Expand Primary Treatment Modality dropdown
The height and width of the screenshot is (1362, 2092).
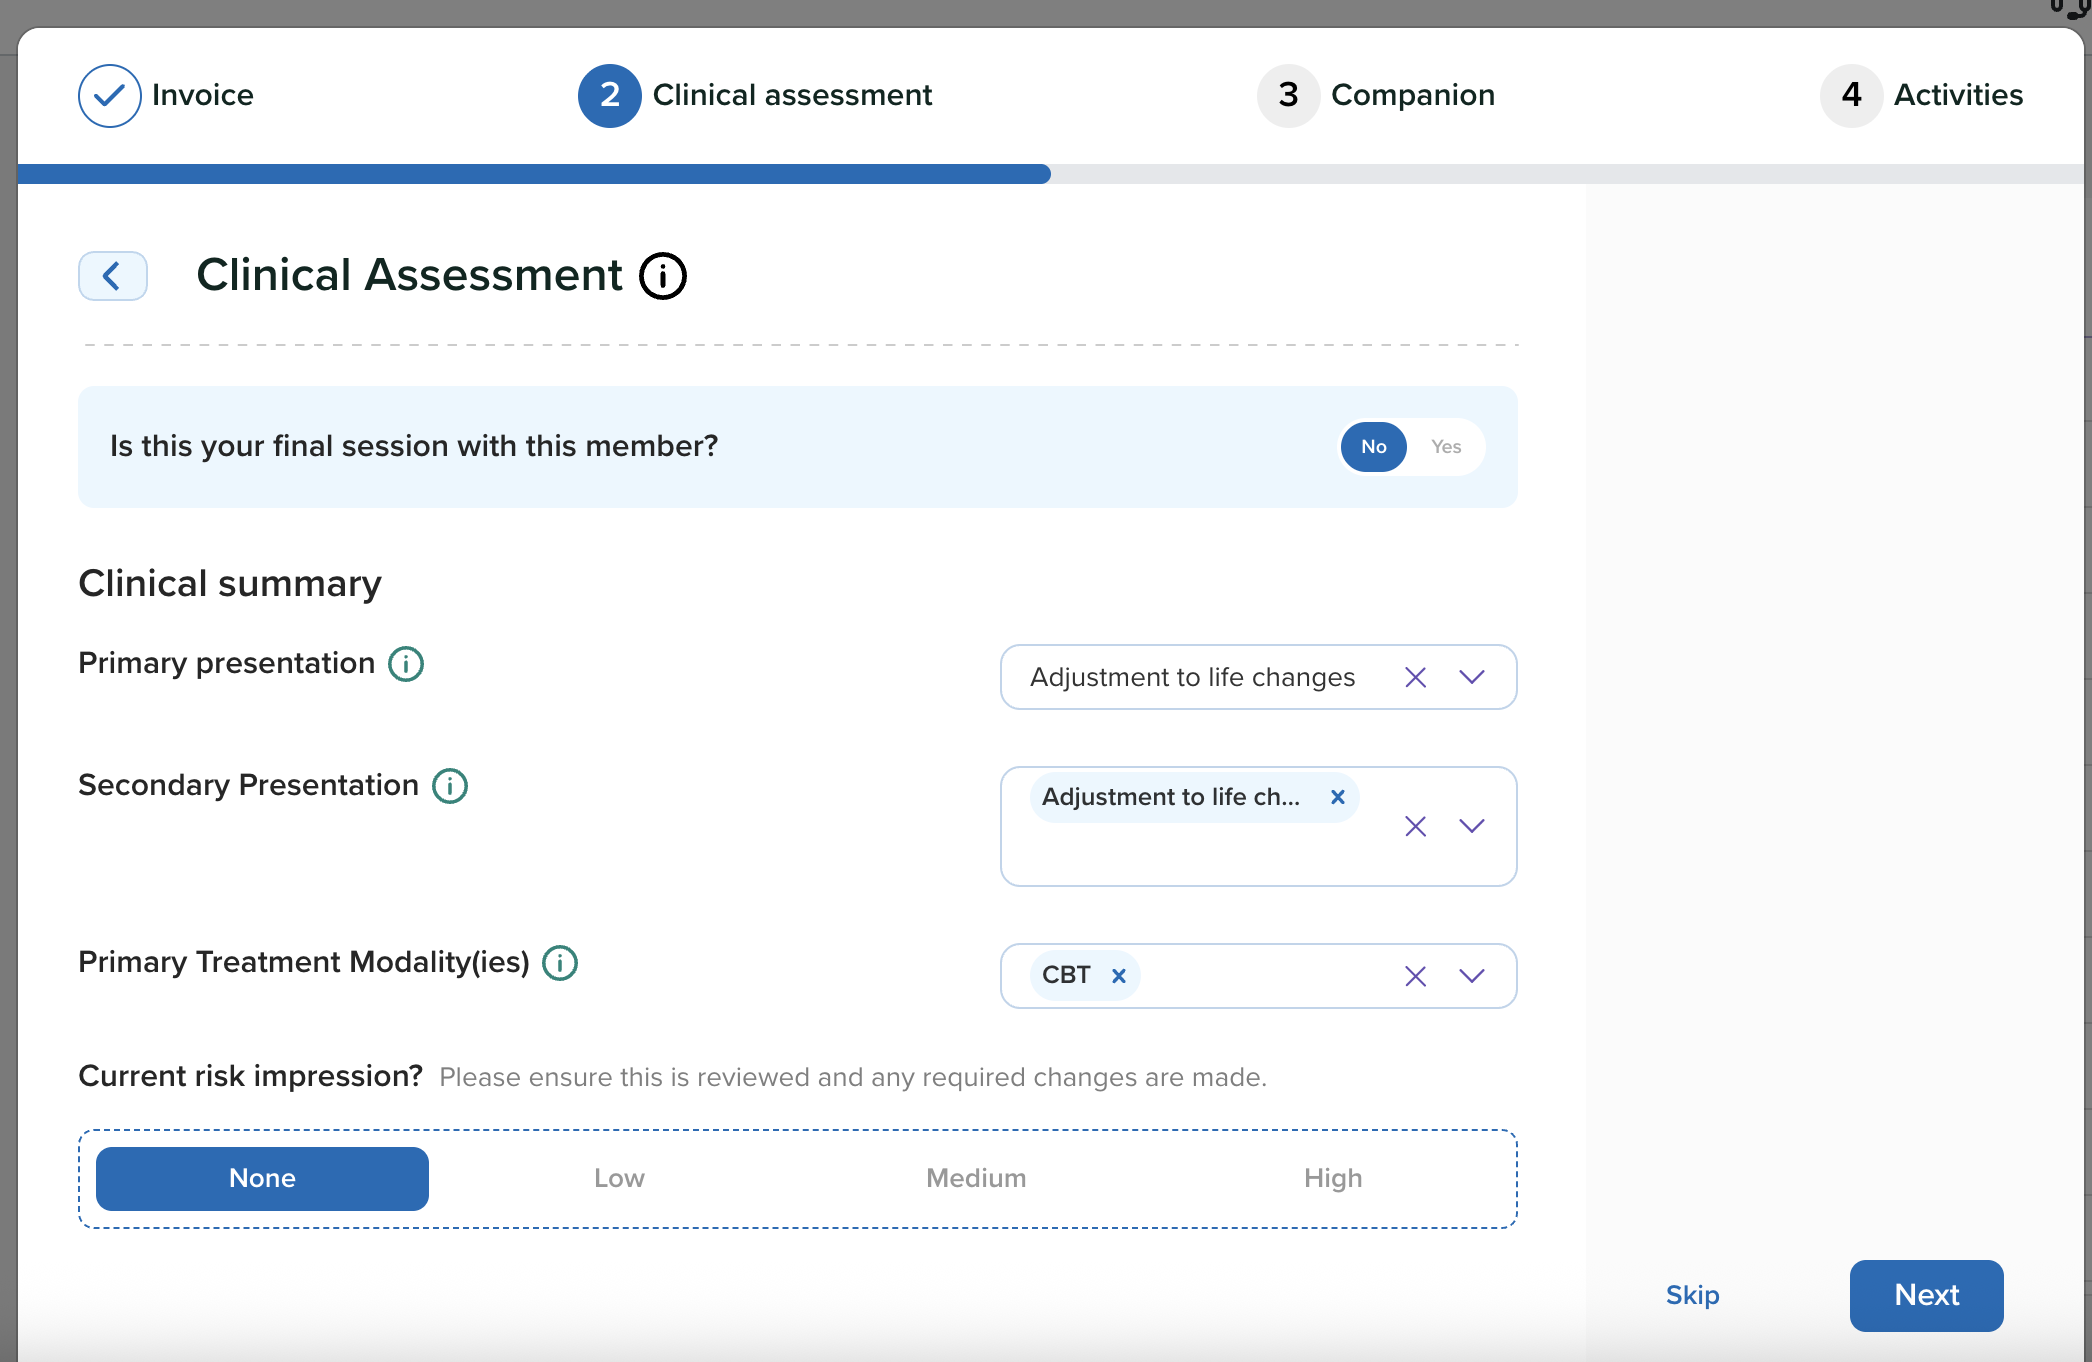tap(1472, 976)
